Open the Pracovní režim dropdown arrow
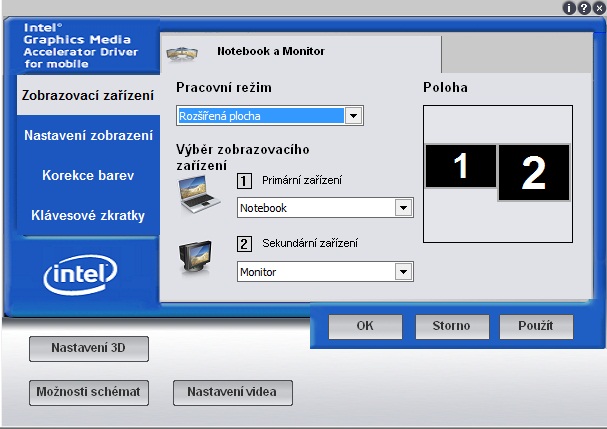Image resolution: width=607 pixels, height=429 pixels. 353,115
